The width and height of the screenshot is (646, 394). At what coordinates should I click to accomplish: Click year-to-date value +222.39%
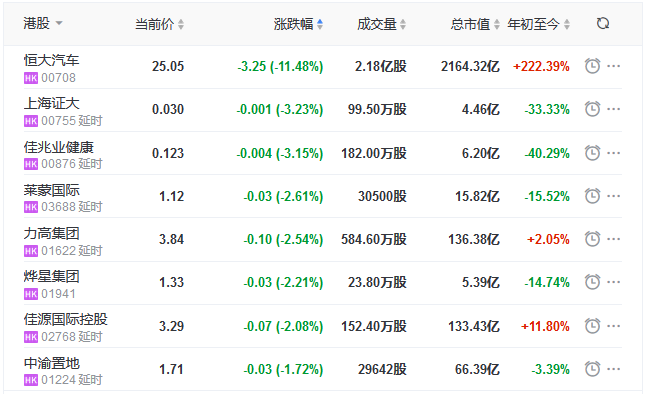541,66
